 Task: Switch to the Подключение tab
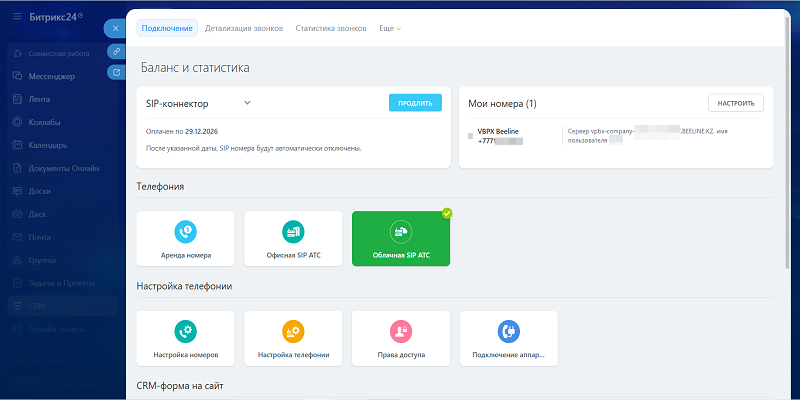coord(167,28)
